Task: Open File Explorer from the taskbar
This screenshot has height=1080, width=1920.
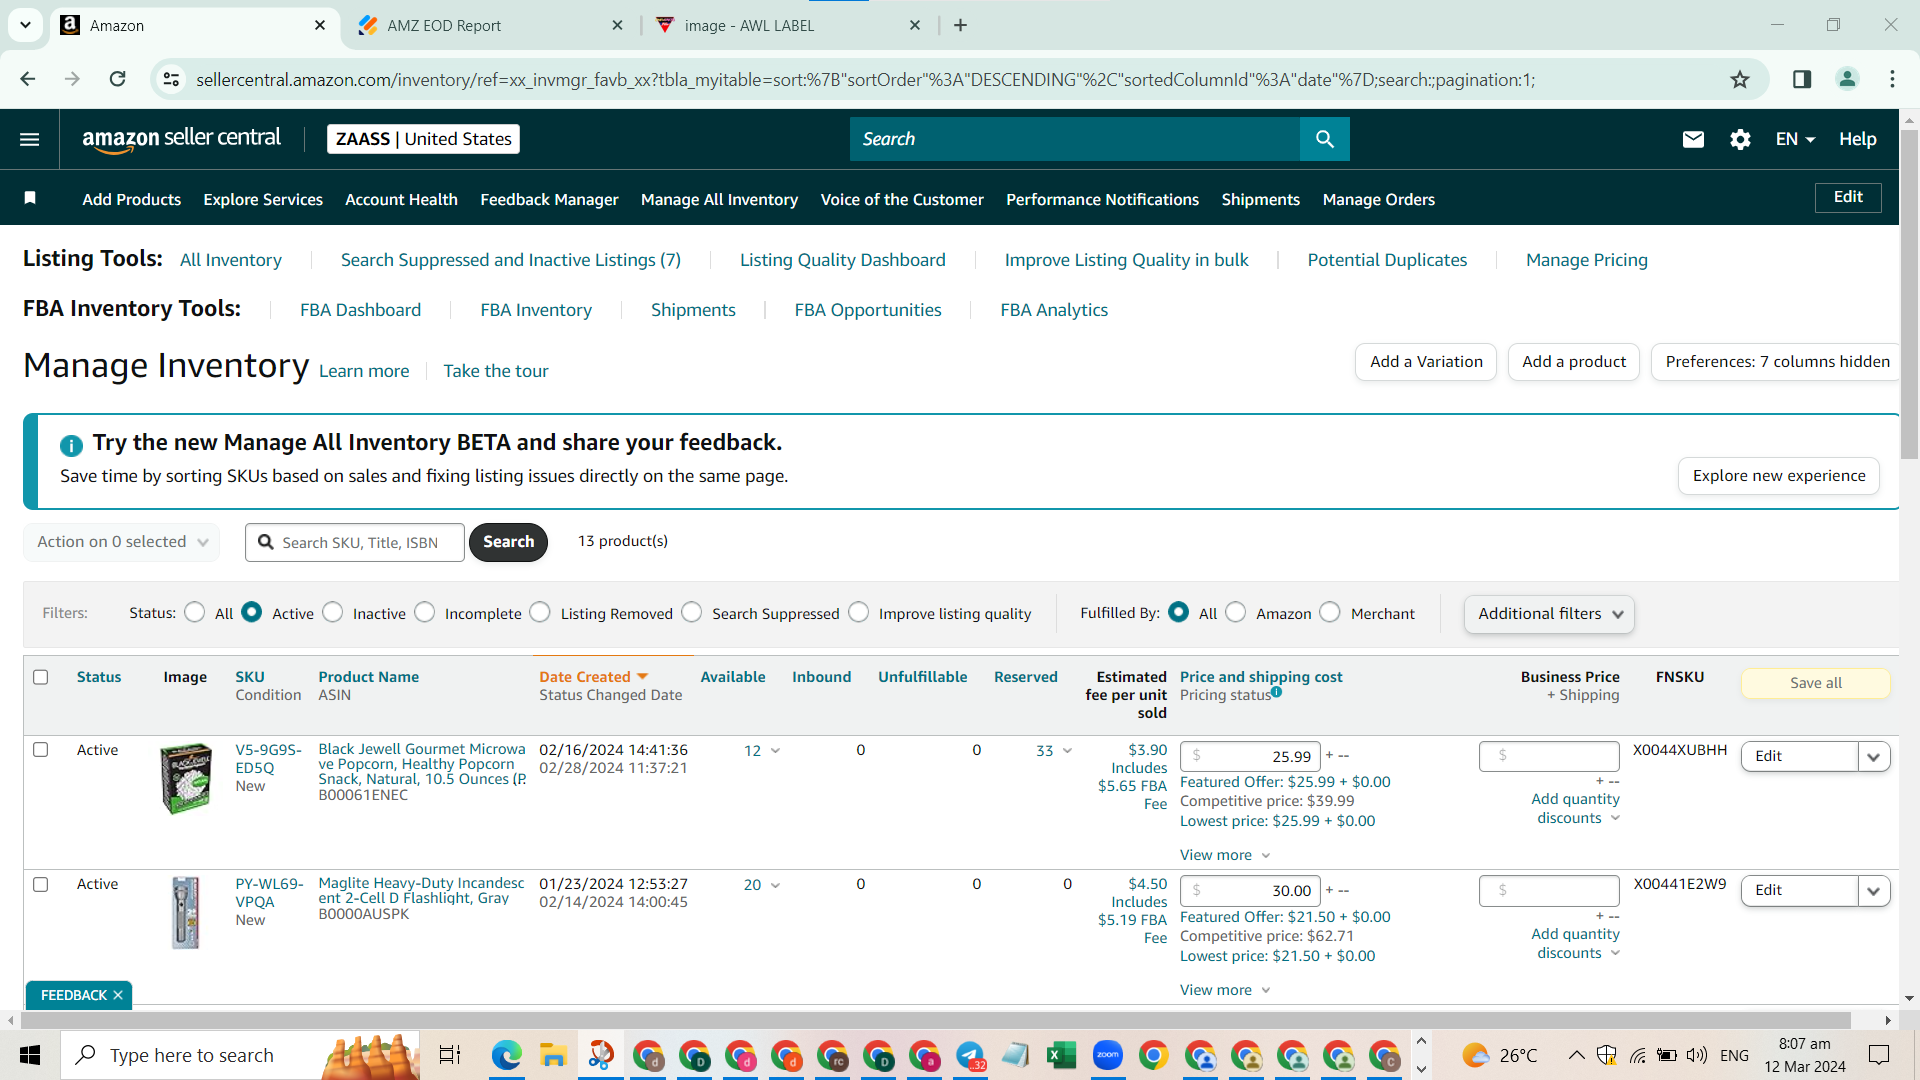Action: pyautogui.click(x=553, y=1055)
